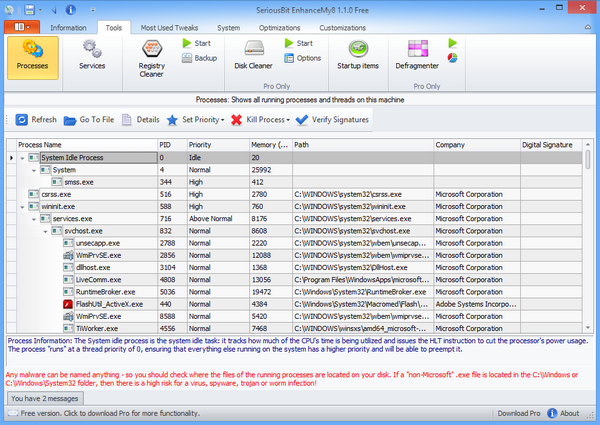The width and height of the screenshot is (600, 425).
Task: Click the Refresh process list button
Action: click(36, 120)
